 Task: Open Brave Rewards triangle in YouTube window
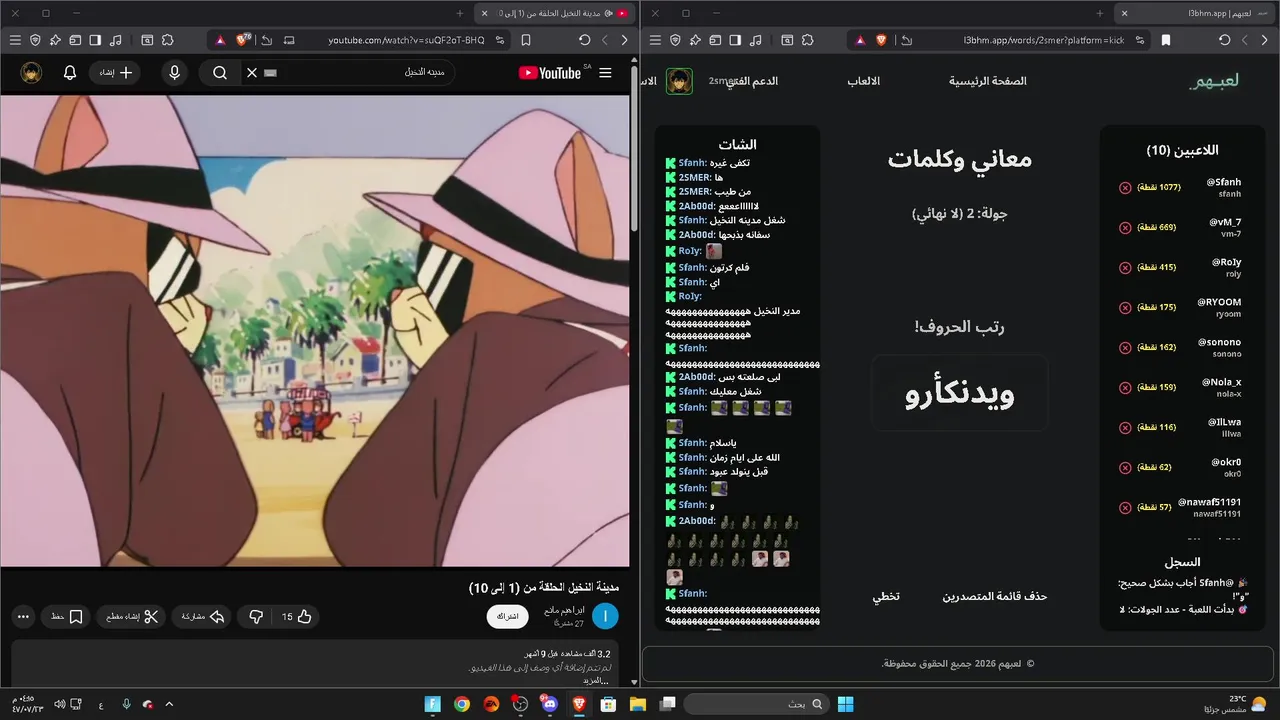point(220,40)
